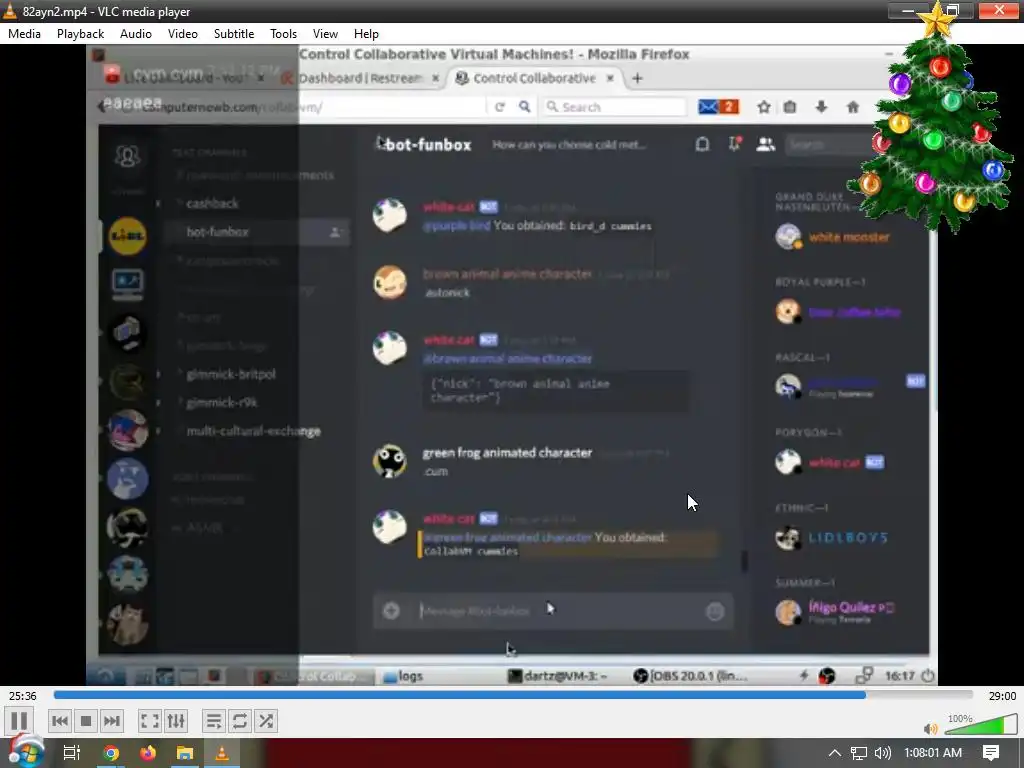Click the message attachment plus icon
This screenshot has height=768, width=1024.
click(x=391, y=611)
